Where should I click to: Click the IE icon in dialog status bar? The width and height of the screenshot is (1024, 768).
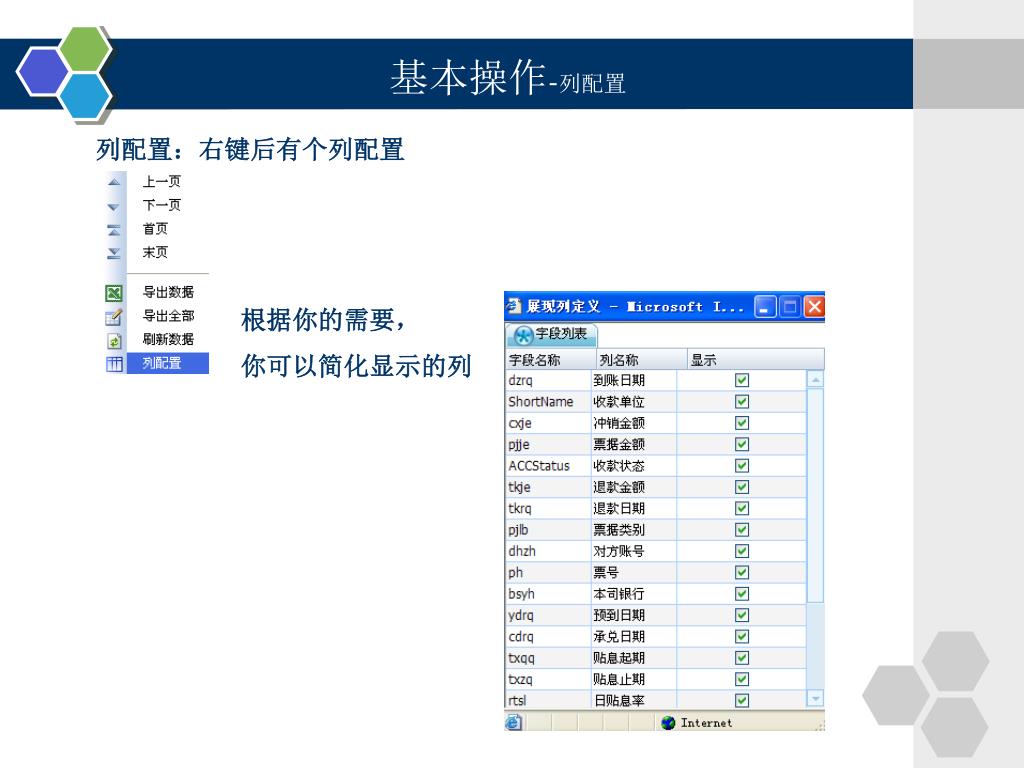click(514, 722)
